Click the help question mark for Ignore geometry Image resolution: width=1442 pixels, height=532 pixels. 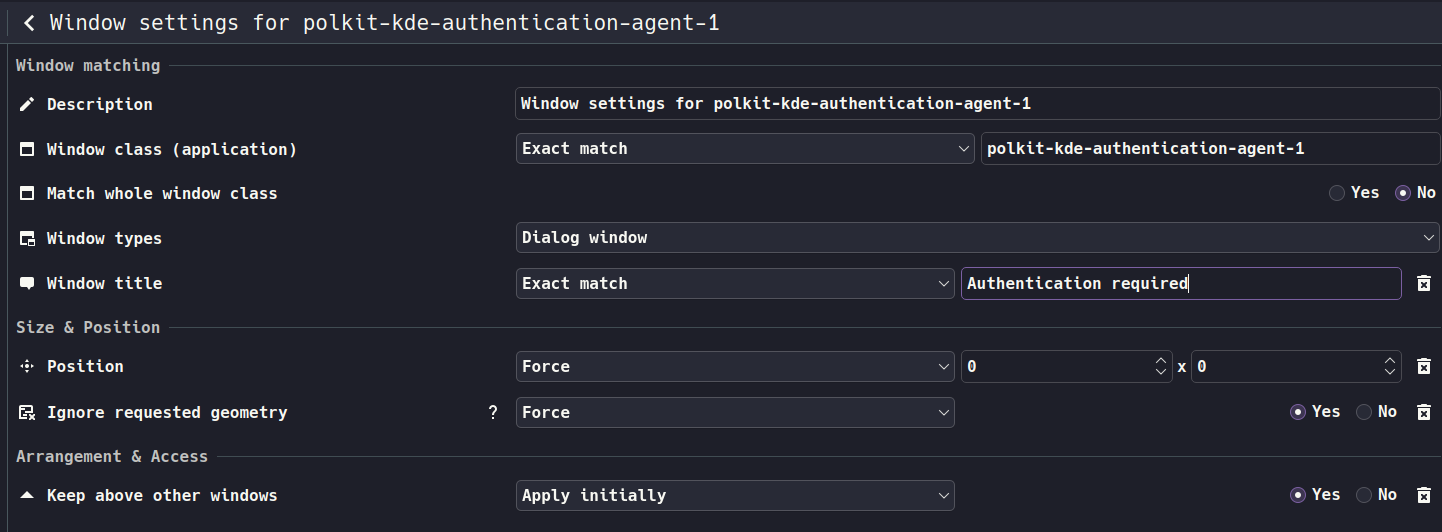493,412
